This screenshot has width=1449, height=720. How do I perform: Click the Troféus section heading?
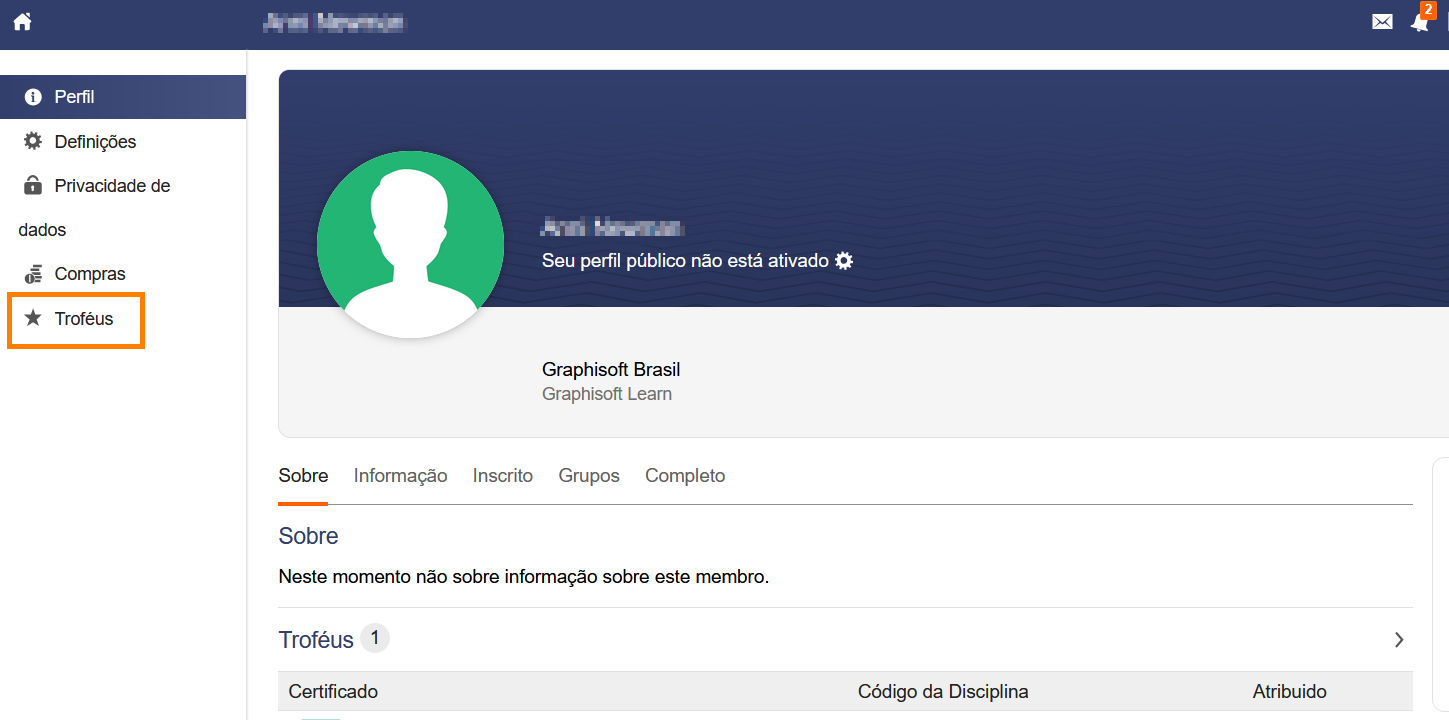[x=316, y=640]
